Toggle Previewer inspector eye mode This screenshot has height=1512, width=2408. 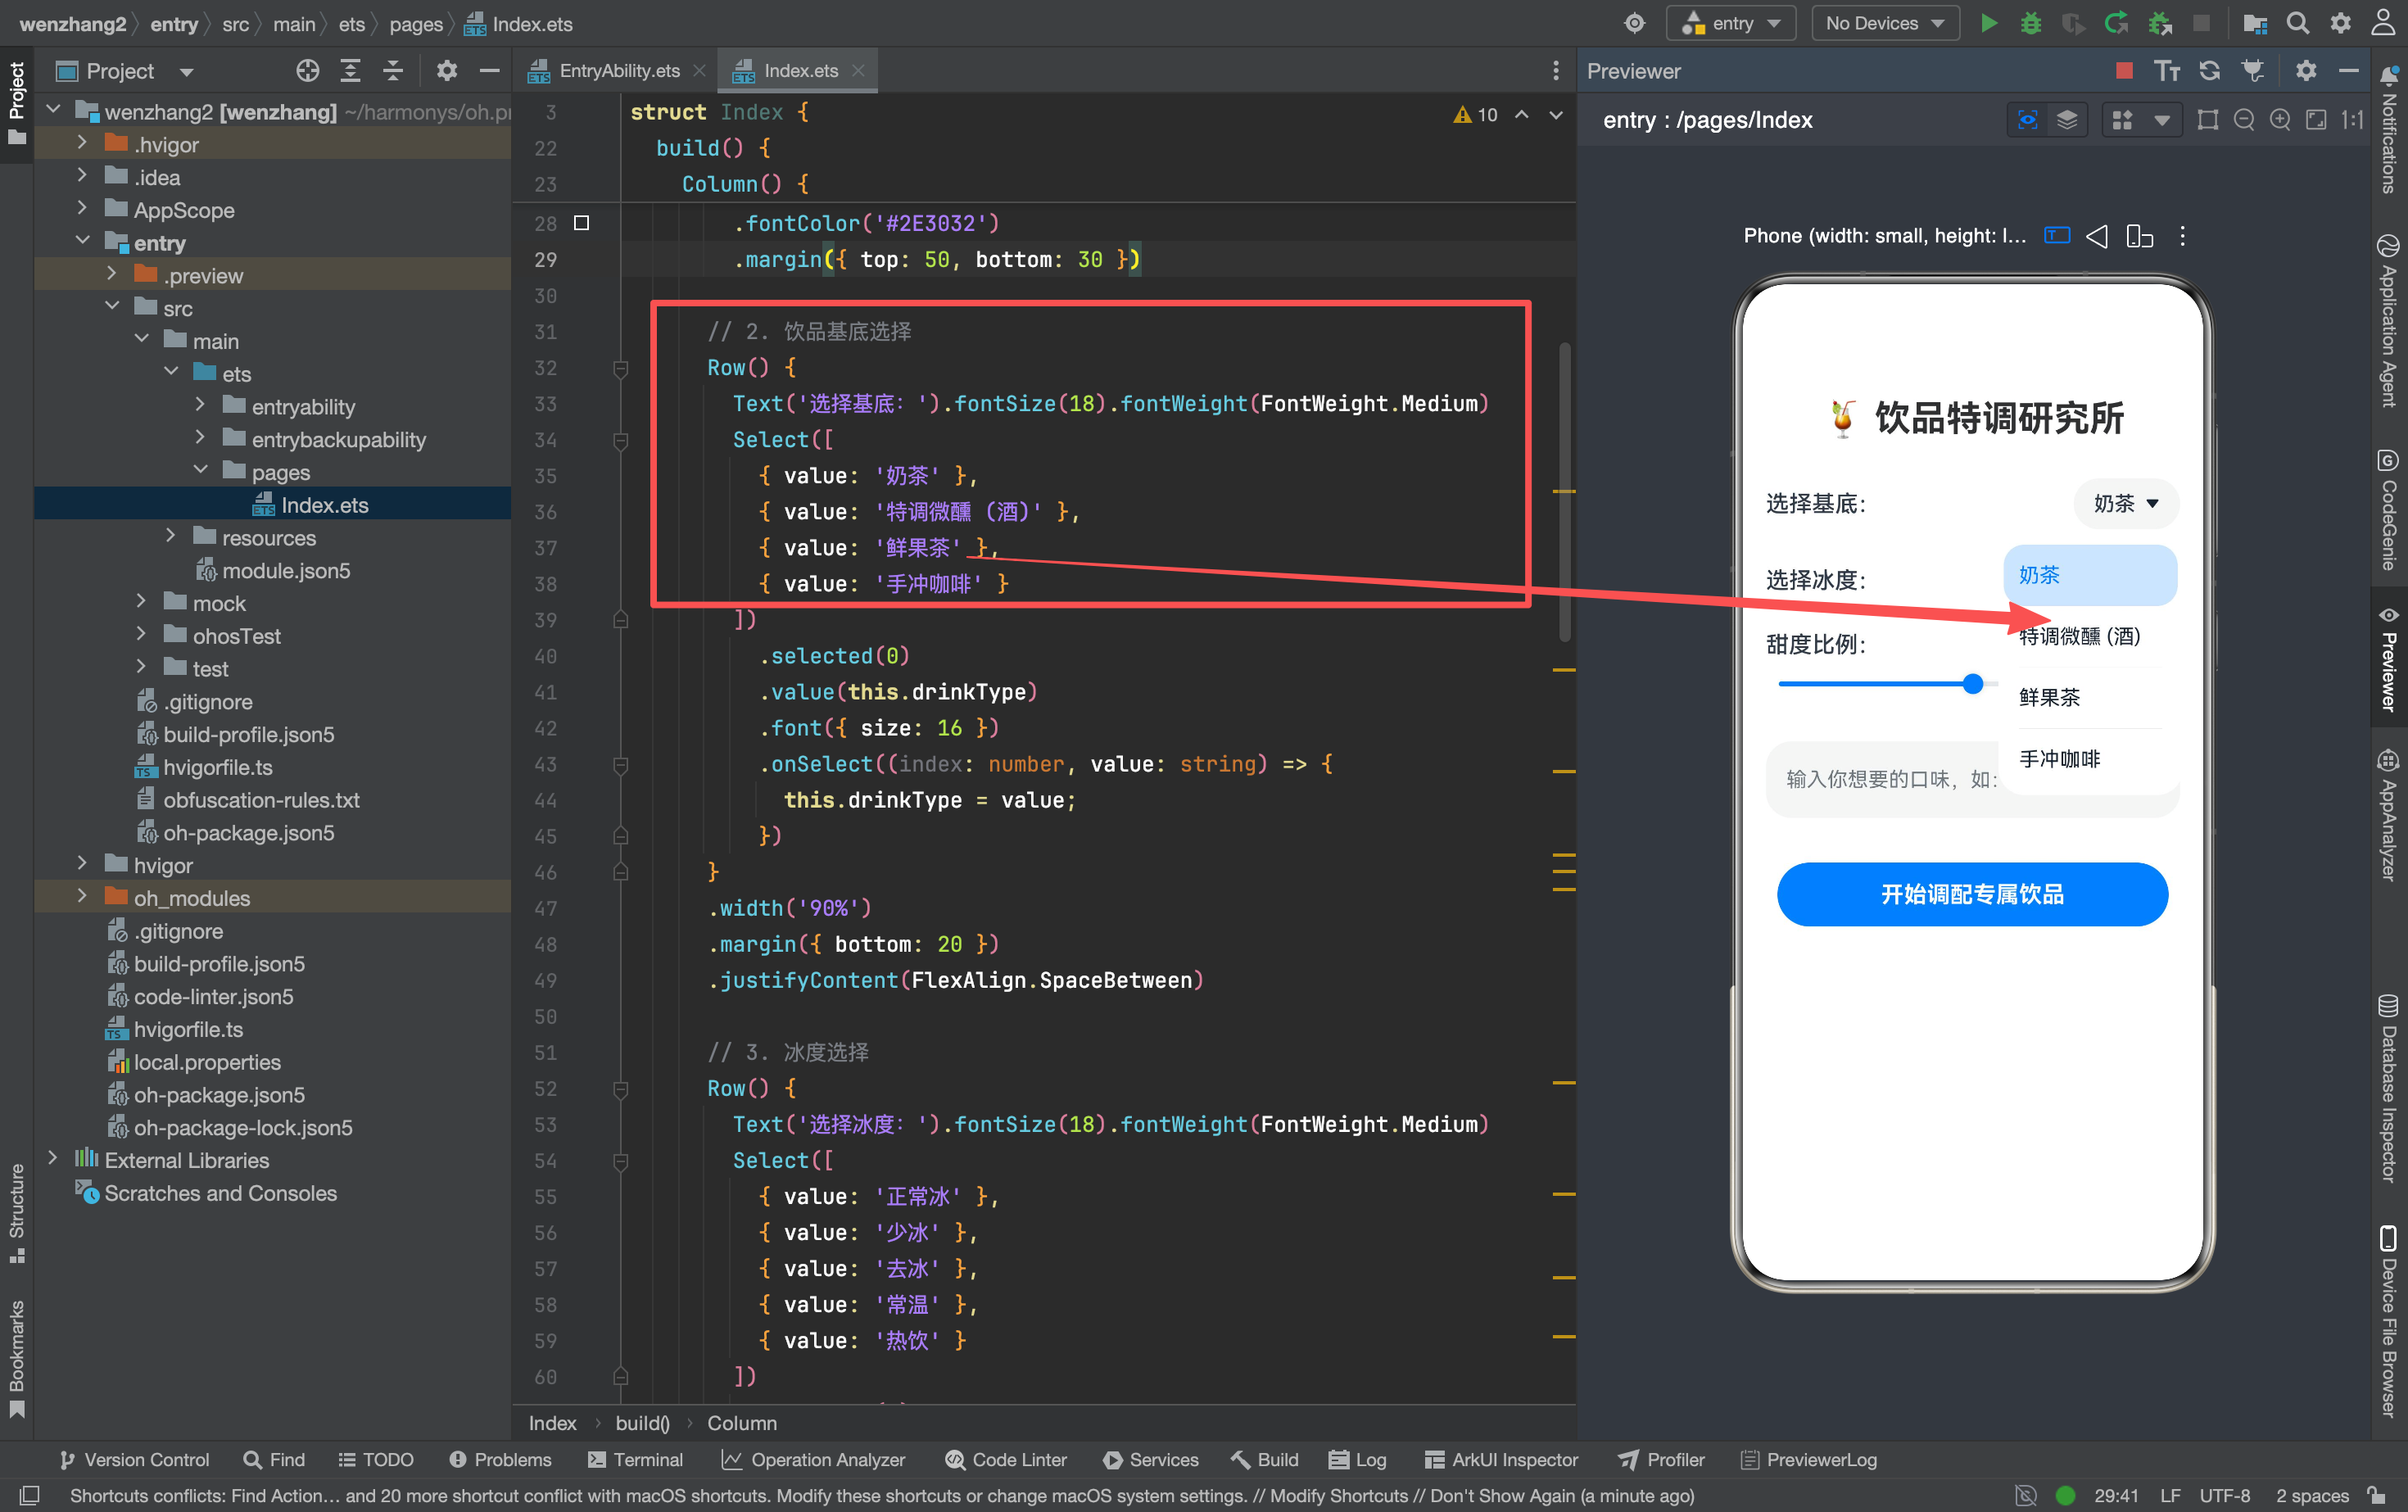point(2027,120)
